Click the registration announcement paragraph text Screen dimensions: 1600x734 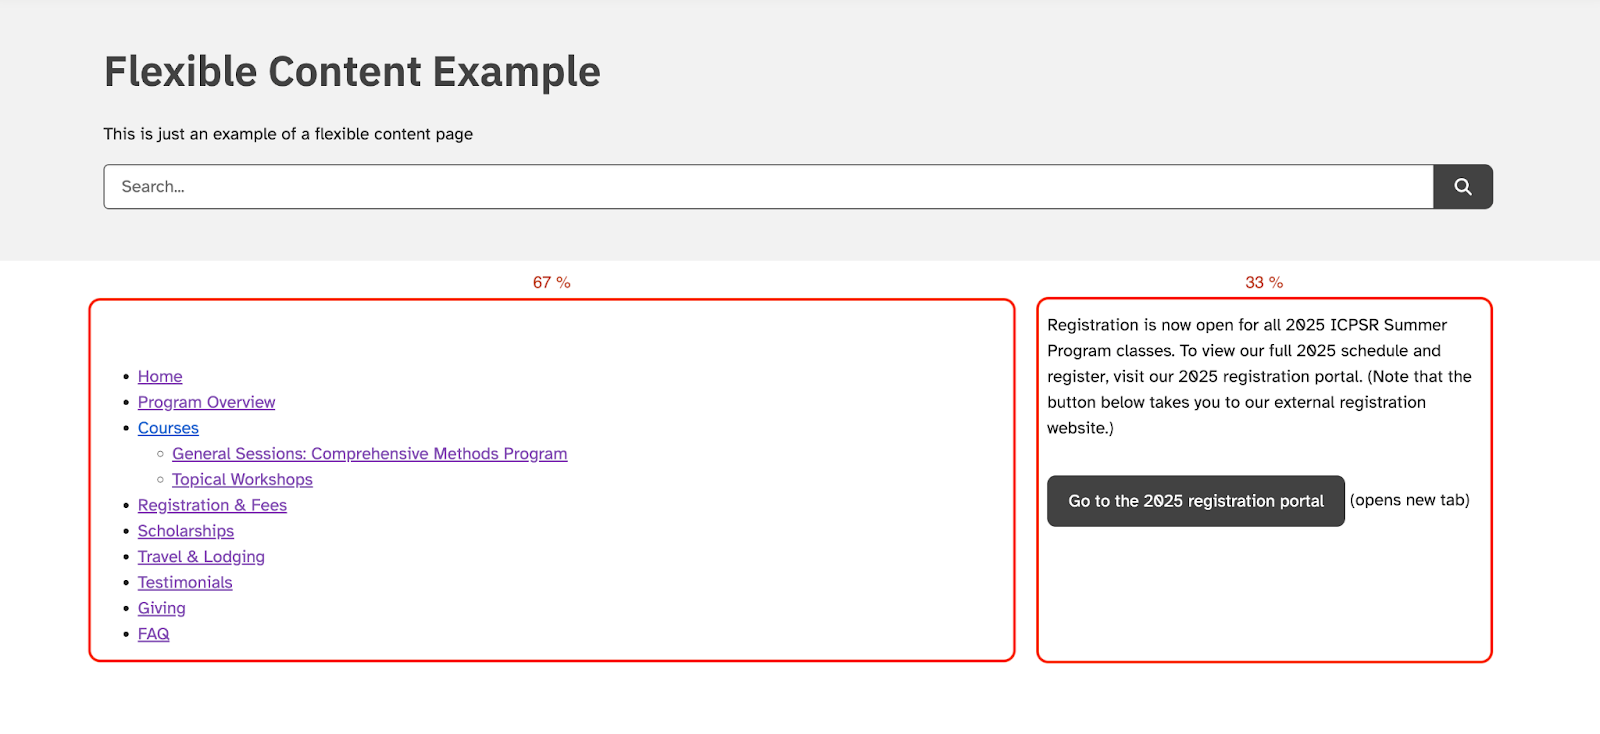[x=1259, y=376]
